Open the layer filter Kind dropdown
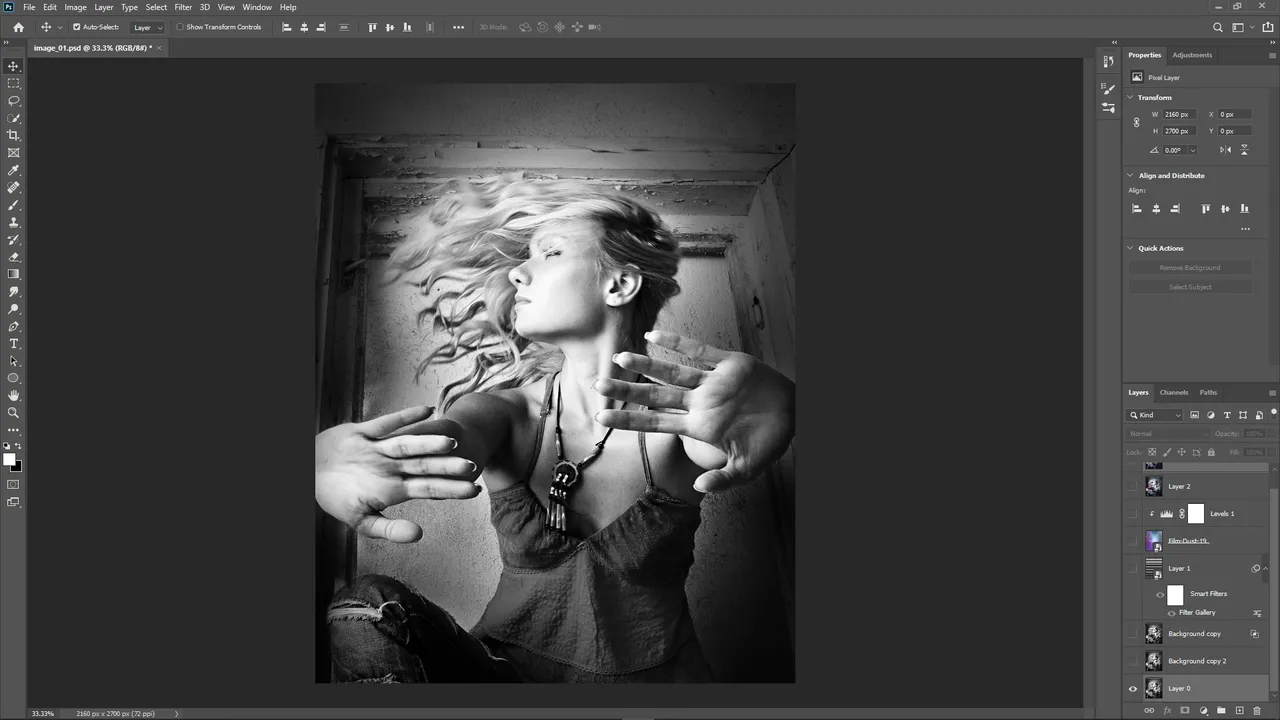 pyautogui.click(x=1156, y=415)
